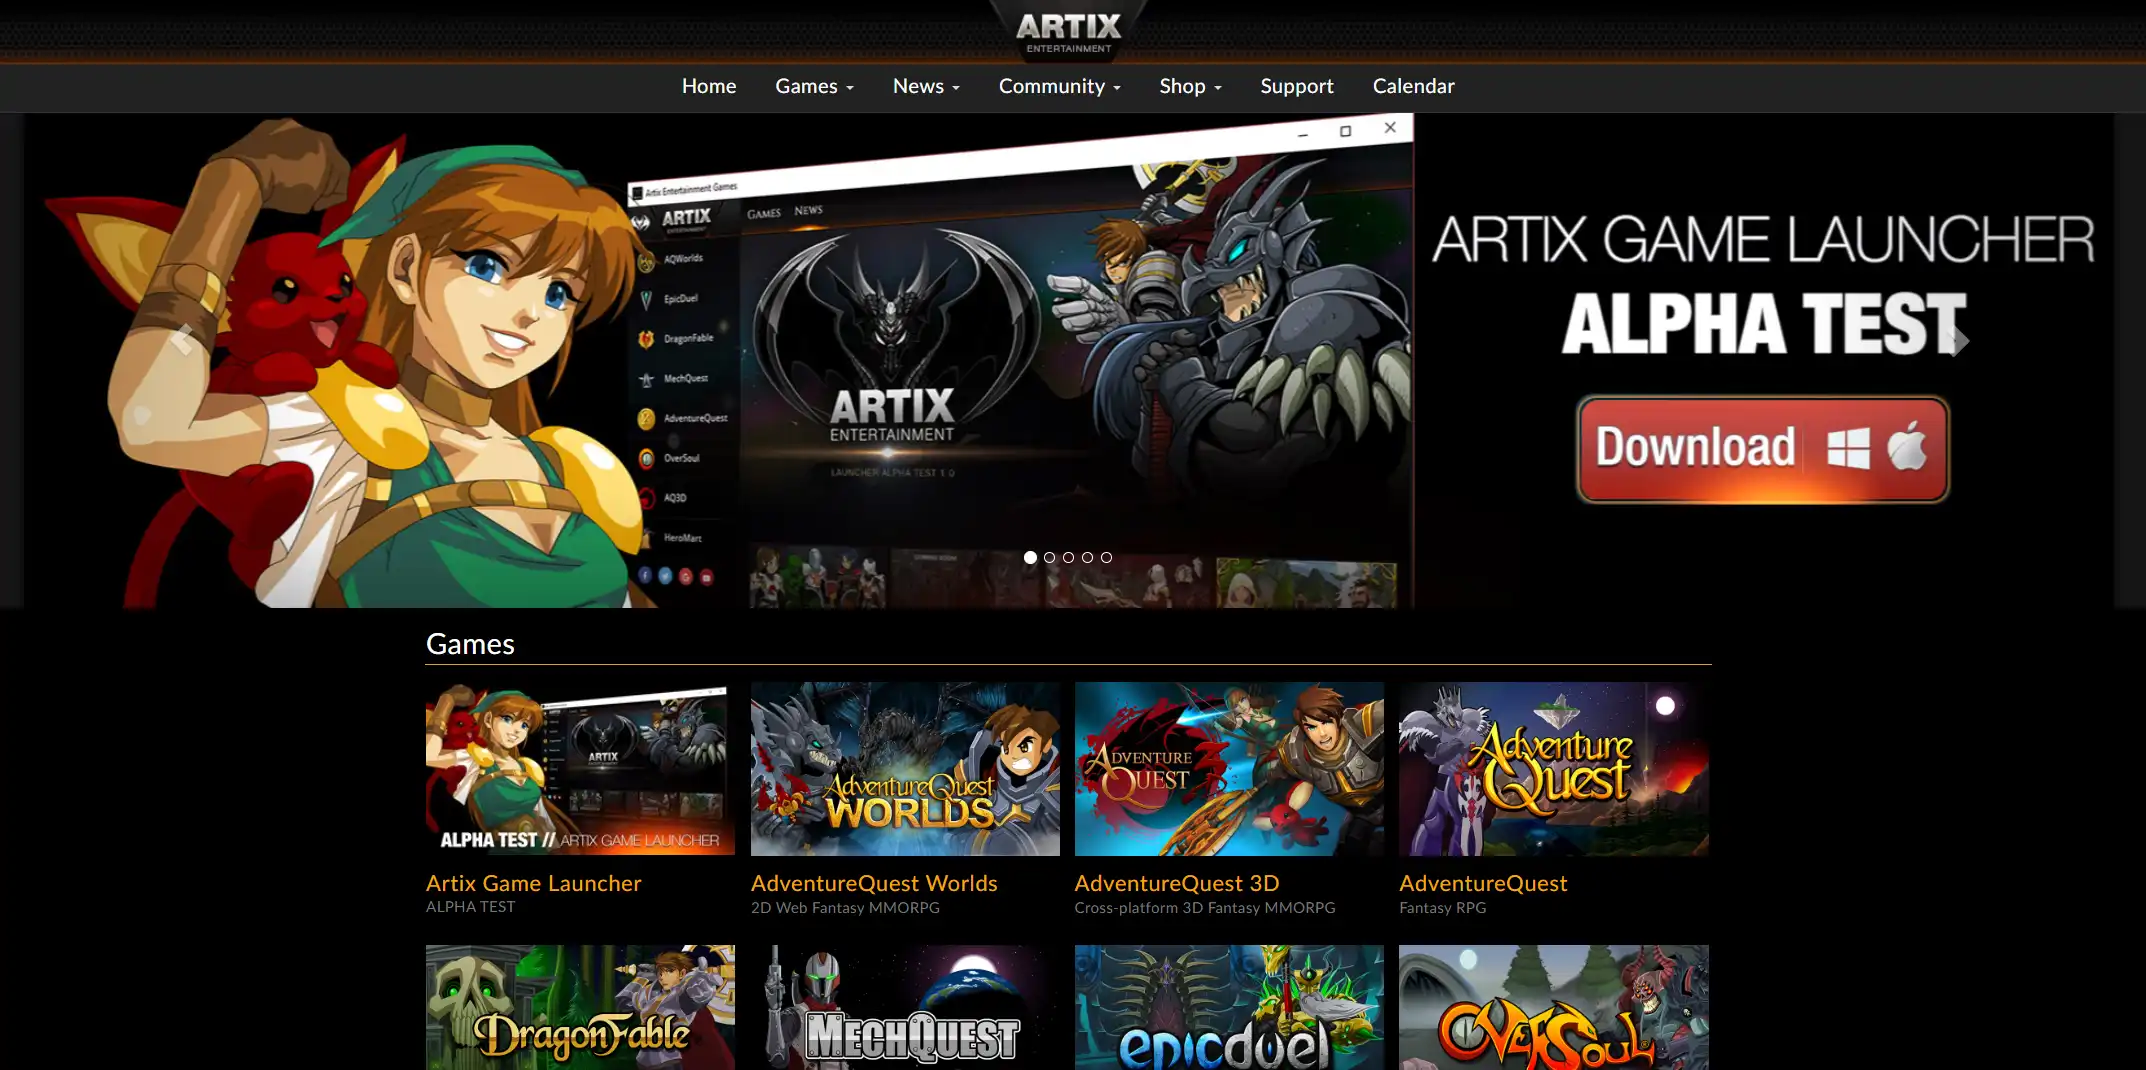Image resolution: width=2146 pixels, height=1070 pixels.
Task: Open the Support page
Action: (x=1297, y=87)
